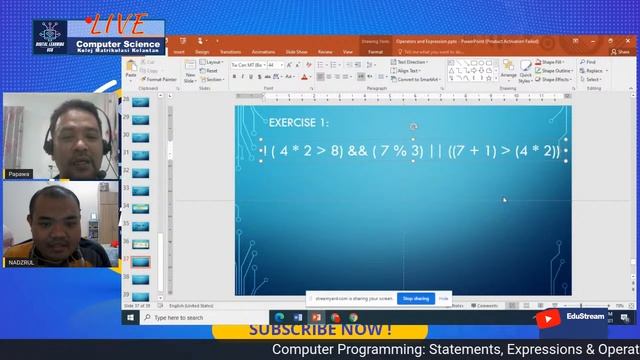Clear all text formatting
This screenshot has height=360, width=640.
(309, 65)
